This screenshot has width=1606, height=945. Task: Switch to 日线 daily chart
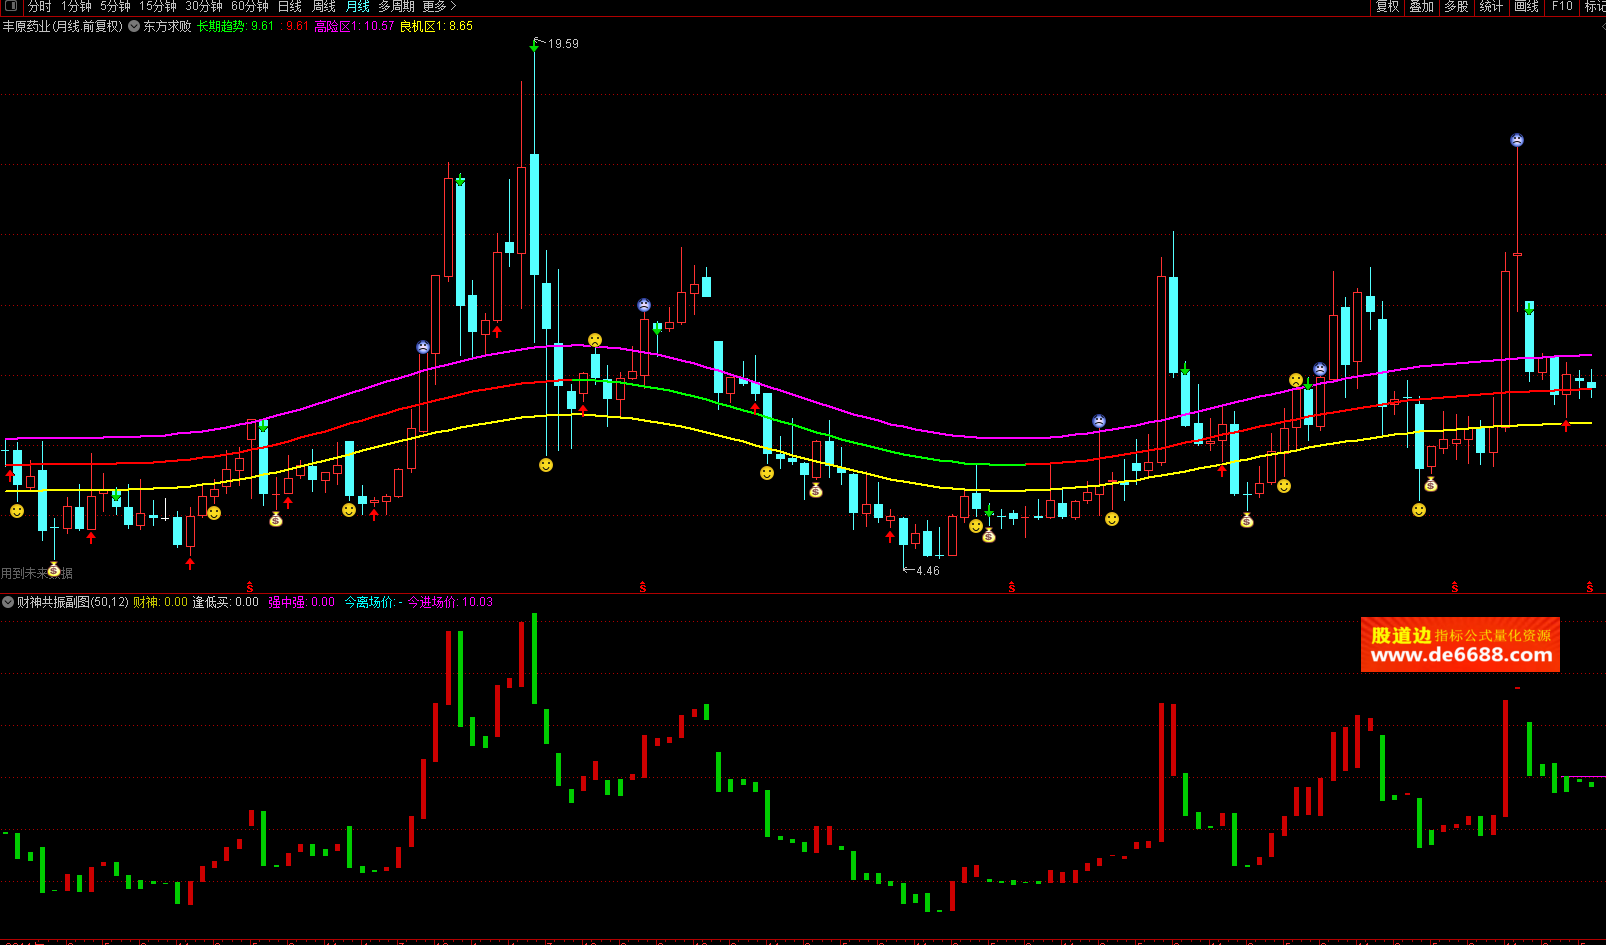[x=290, y=6]
